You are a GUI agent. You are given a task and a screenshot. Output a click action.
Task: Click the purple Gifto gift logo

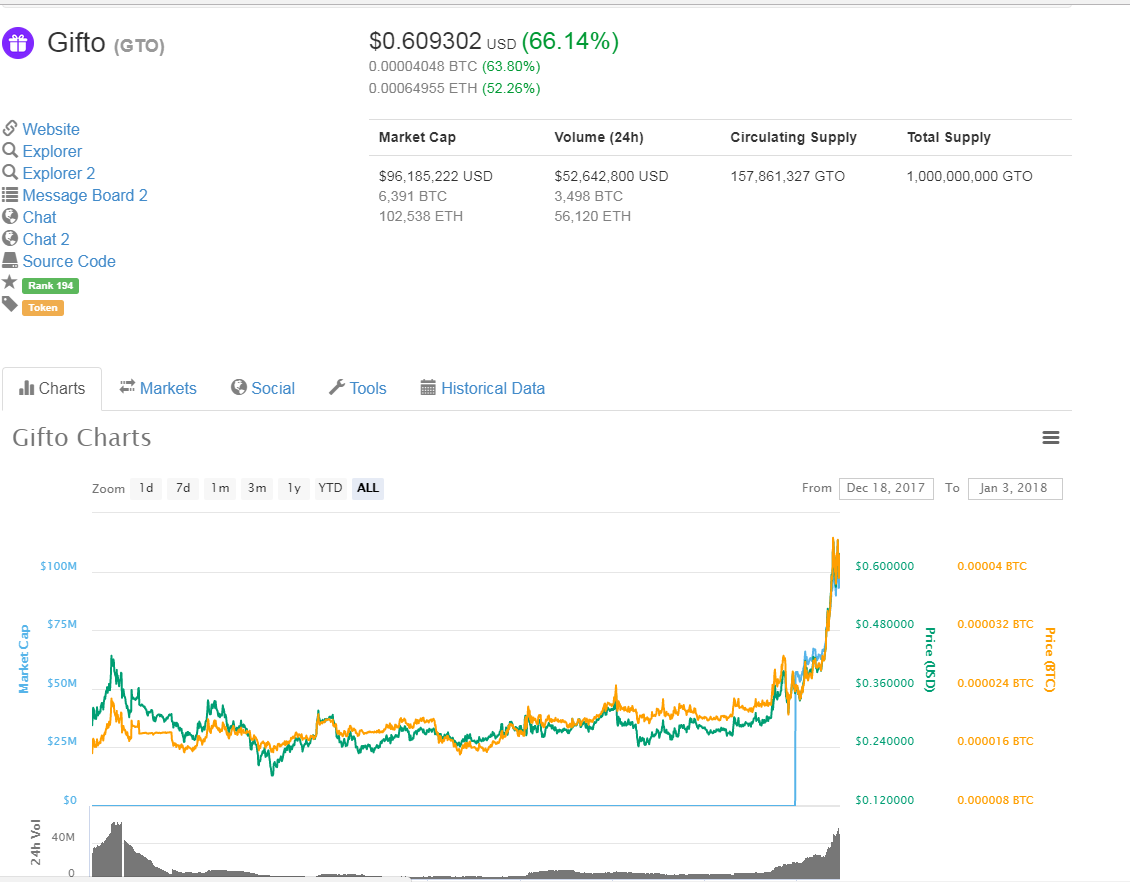pos(18,43)
